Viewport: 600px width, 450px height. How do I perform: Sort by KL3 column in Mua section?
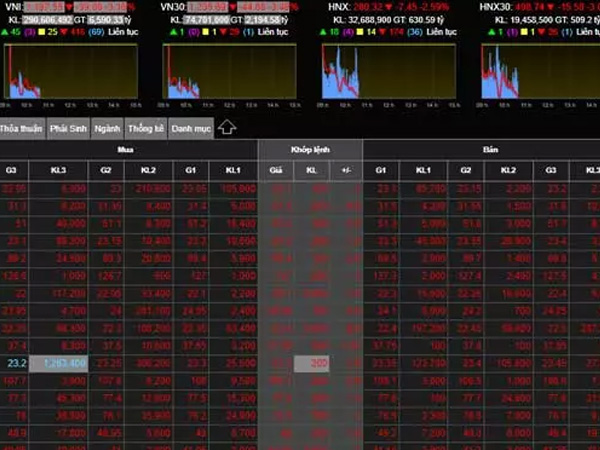(x=58, y=170)
